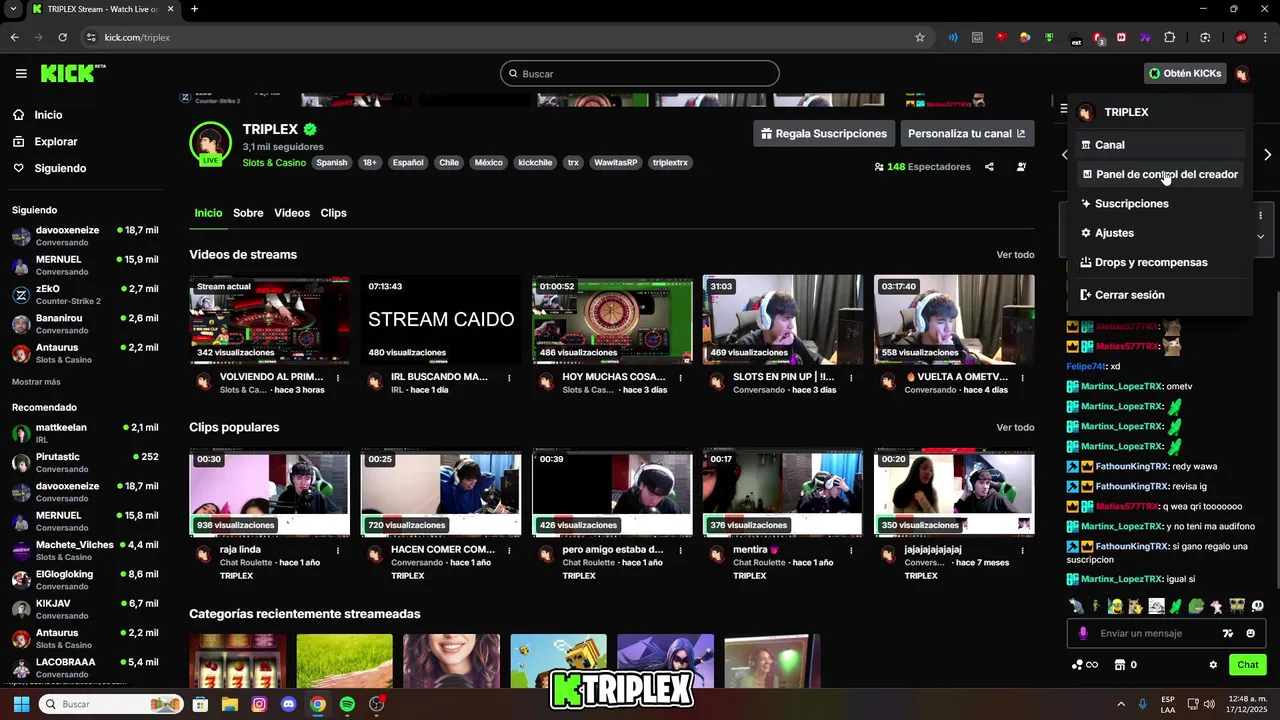Open Panel de control del creador

click(1160, 174)
